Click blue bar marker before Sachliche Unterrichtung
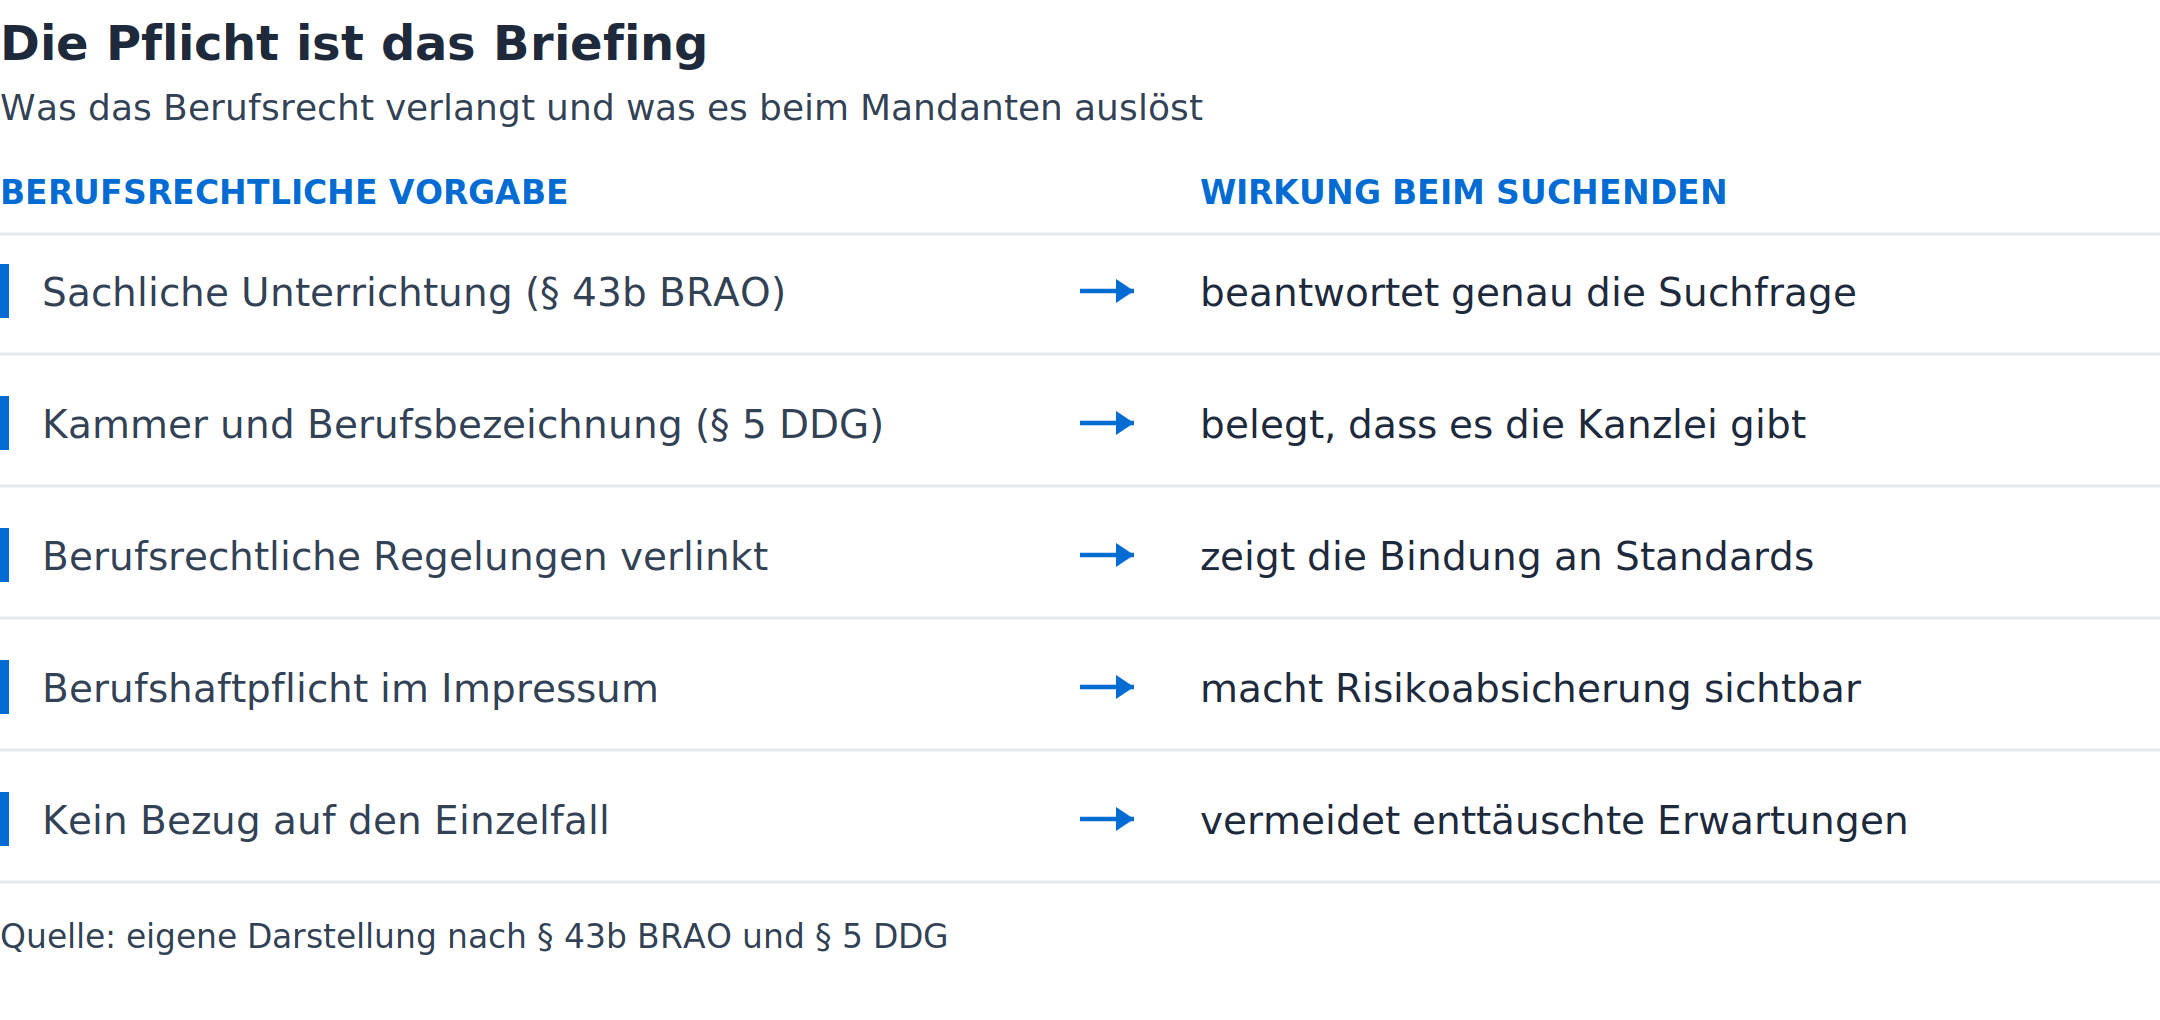 coord(4,291)
